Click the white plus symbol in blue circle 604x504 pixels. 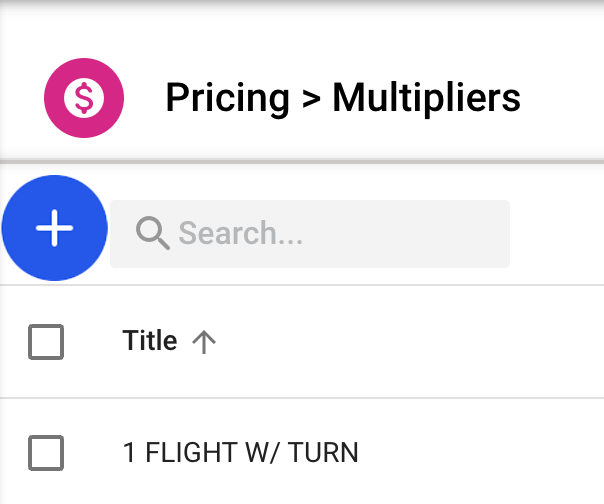pos(54,228)
